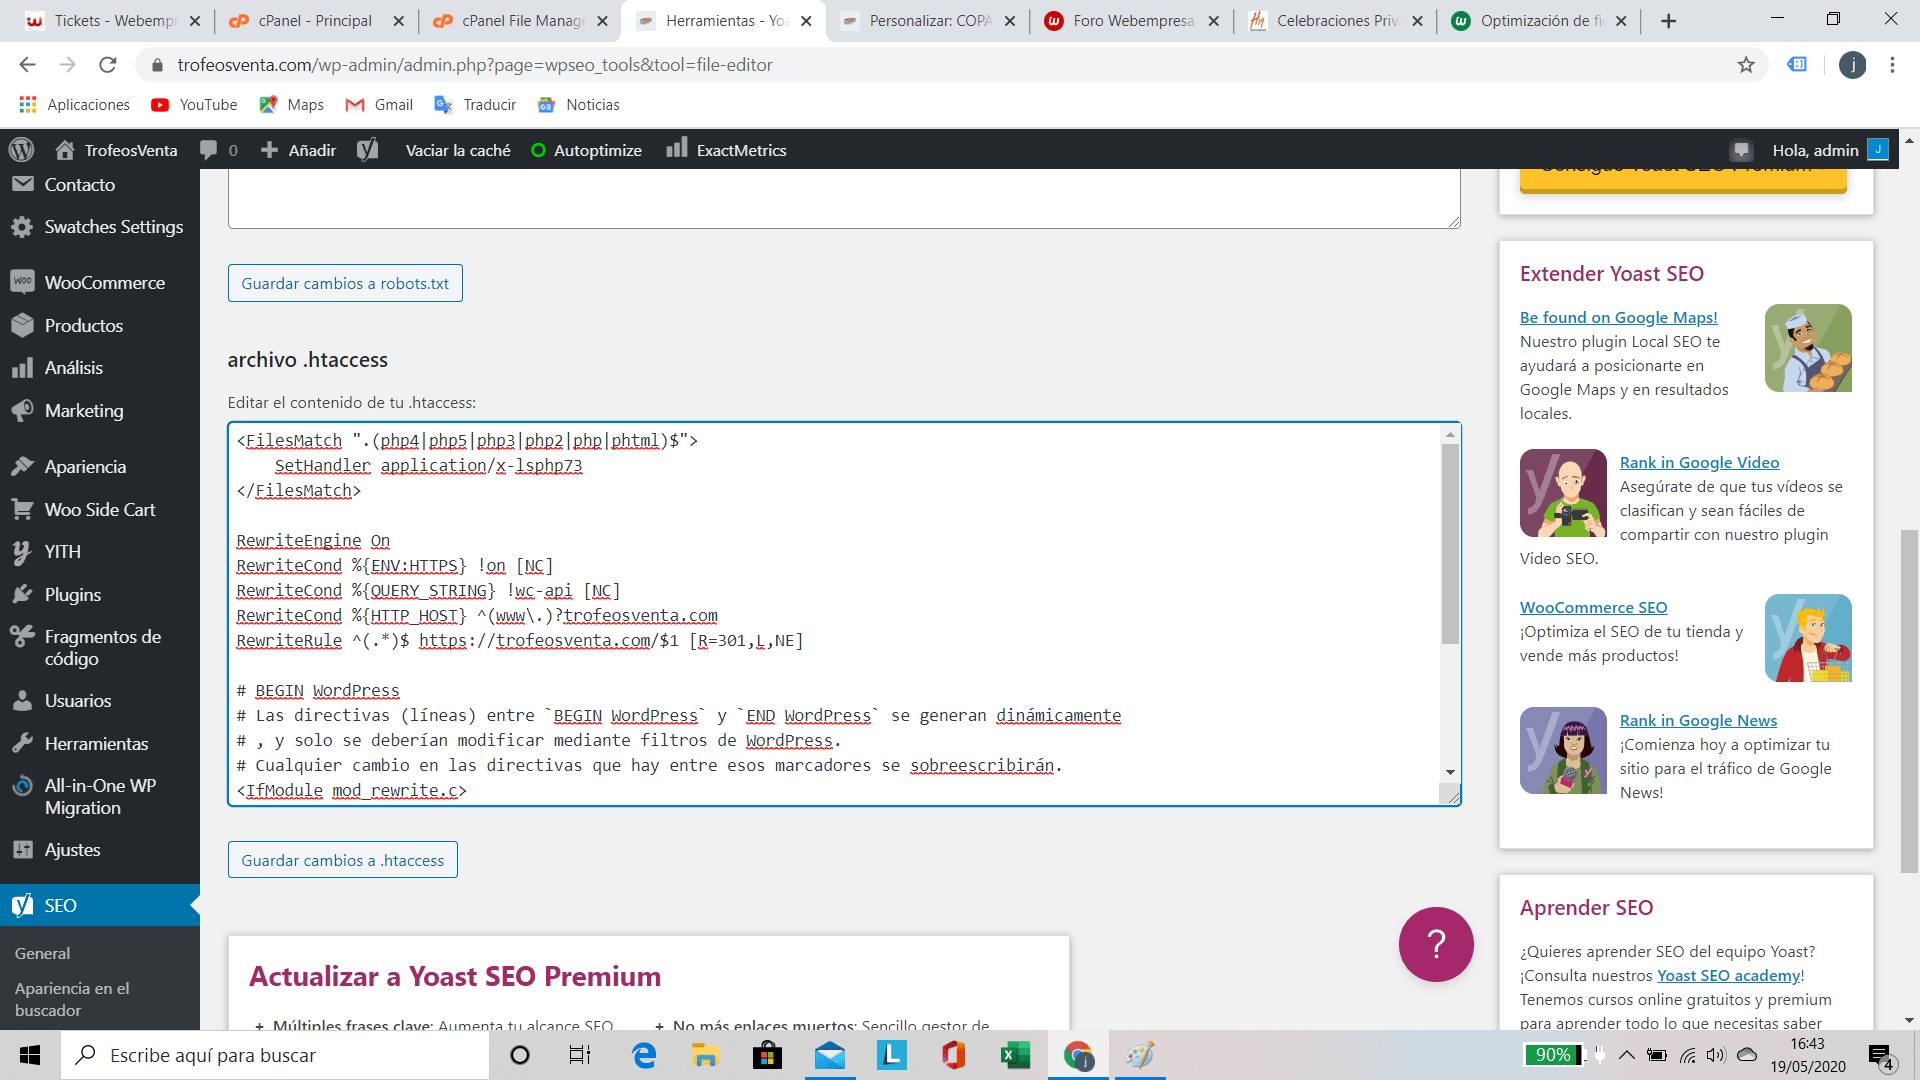Open Rank in Google News link

(x=1698, y=720)
